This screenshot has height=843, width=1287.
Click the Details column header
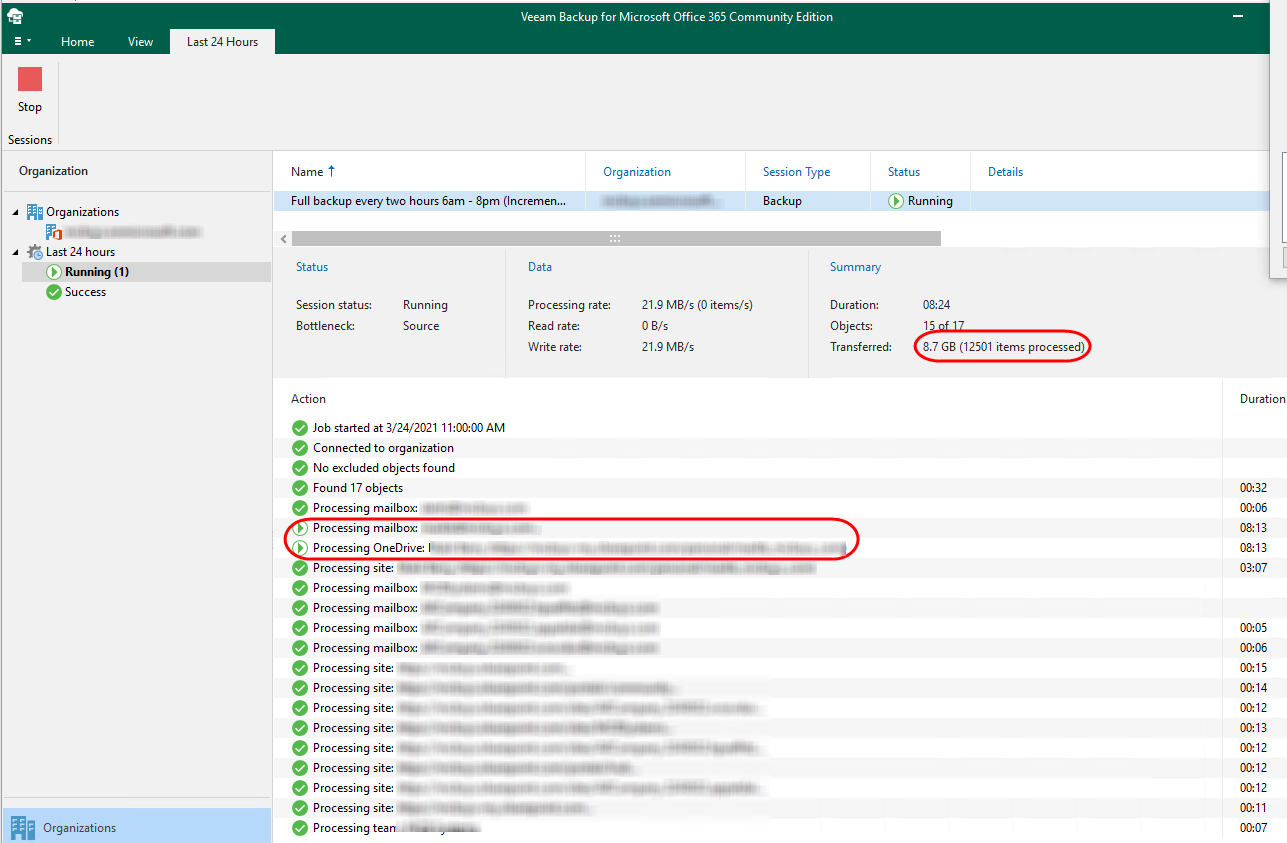(1005, 172)
